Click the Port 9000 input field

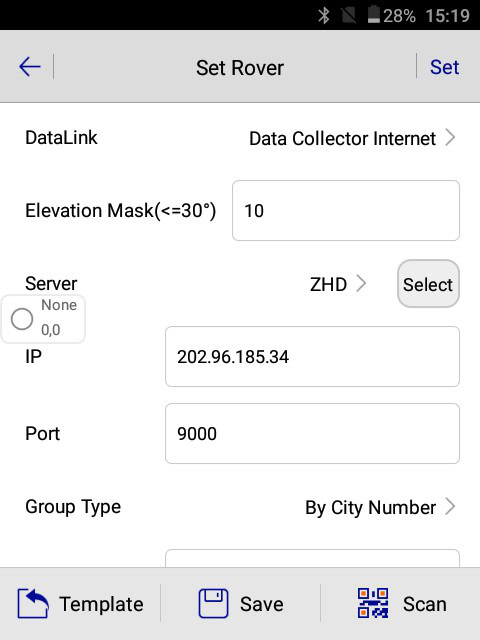(x=312, y=433)
